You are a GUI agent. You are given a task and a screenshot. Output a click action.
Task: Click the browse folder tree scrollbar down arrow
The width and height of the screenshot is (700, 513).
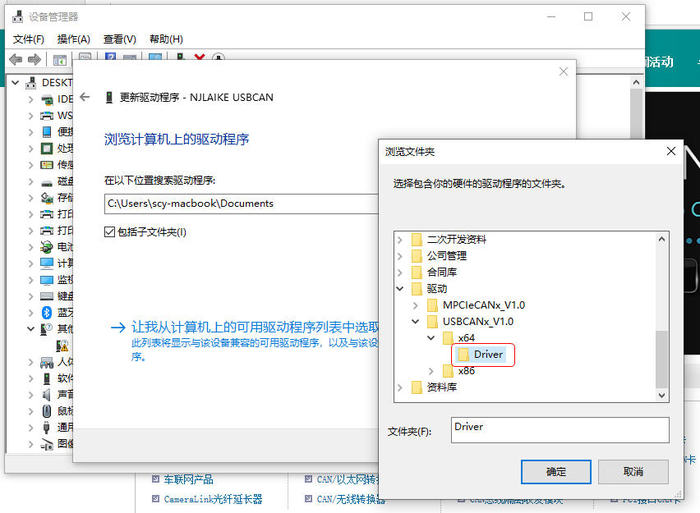[662, 395]
